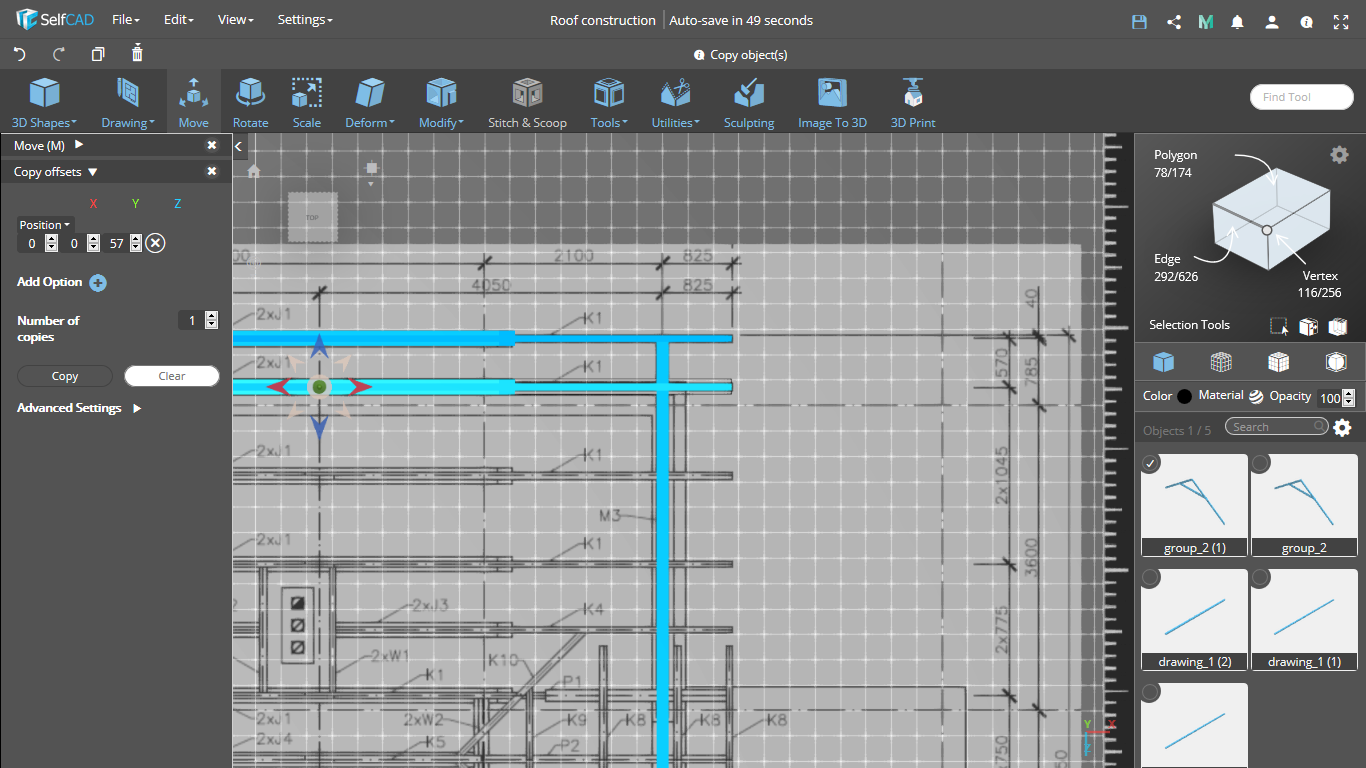Click the info icon in header

click(1306, 21)
